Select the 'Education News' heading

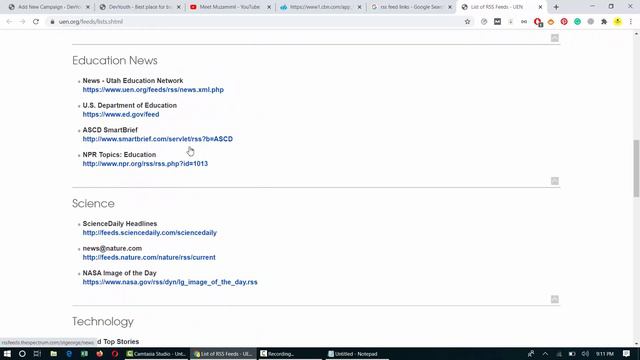tap(115, 60)
